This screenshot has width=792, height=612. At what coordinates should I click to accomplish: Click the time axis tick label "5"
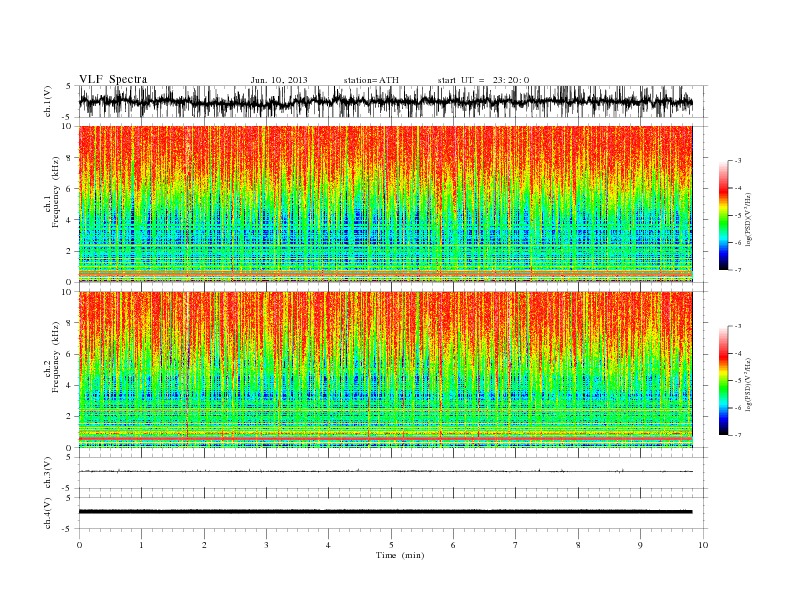click(391, 545)
